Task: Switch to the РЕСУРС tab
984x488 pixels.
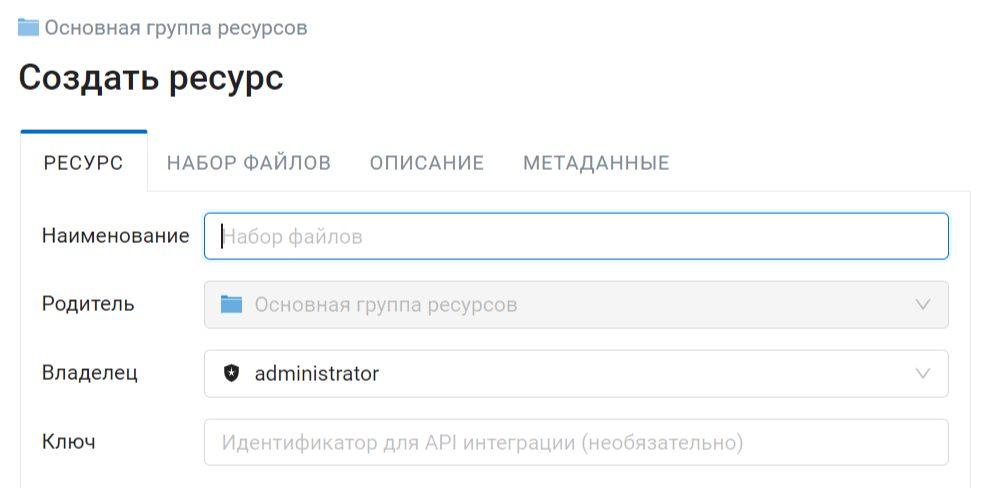Action: click(x=83, y=163)
